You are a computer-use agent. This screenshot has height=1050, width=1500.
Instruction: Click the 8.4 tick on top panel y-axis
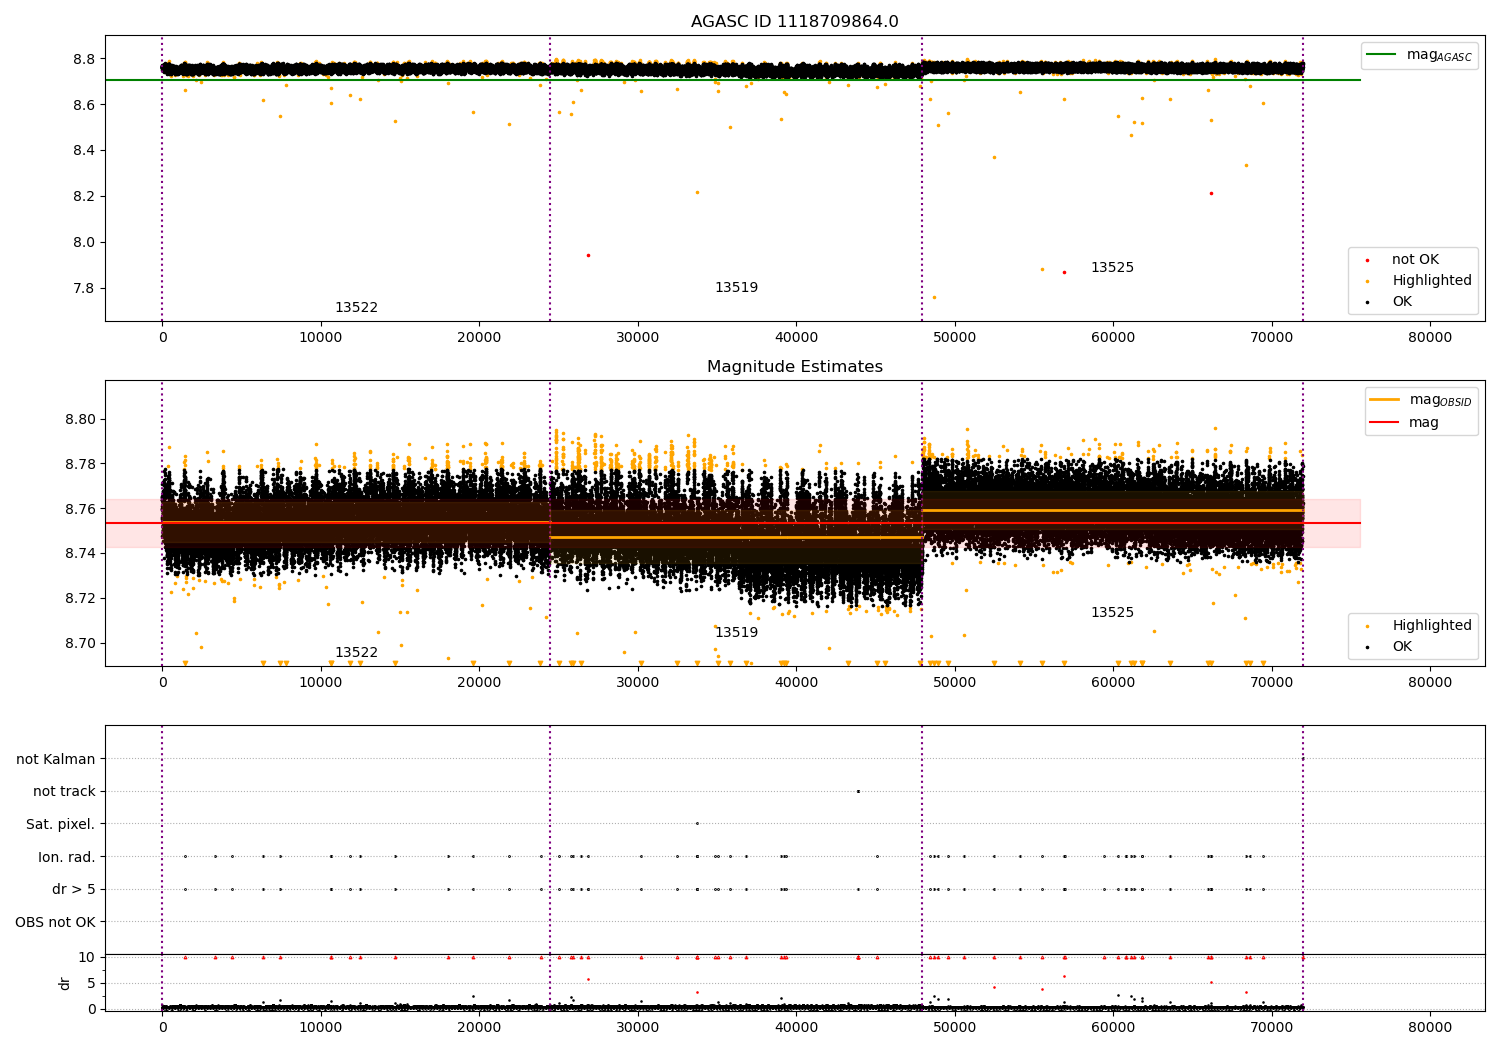[x=83, y=151]
